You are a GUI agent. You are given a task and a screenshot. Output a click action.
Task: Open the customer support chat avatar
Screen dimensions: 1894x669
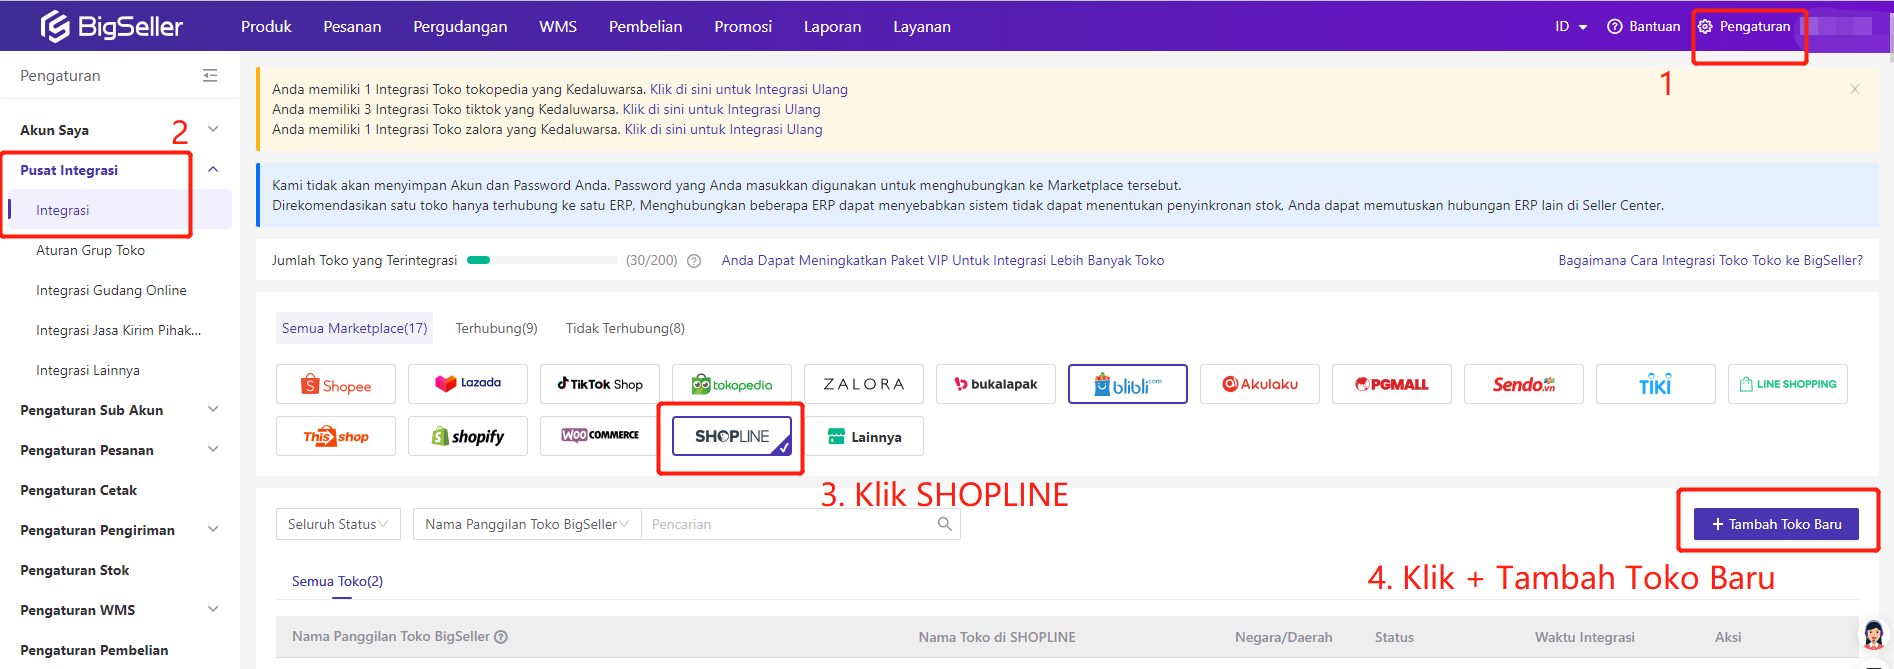(x=1873, y=634)
